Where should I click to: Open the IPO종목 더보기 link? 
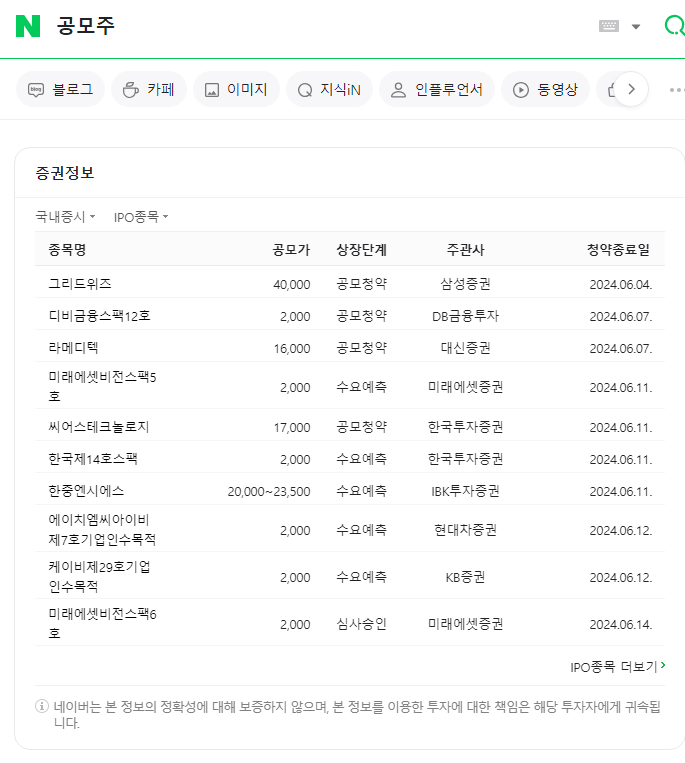coord(617,666)
